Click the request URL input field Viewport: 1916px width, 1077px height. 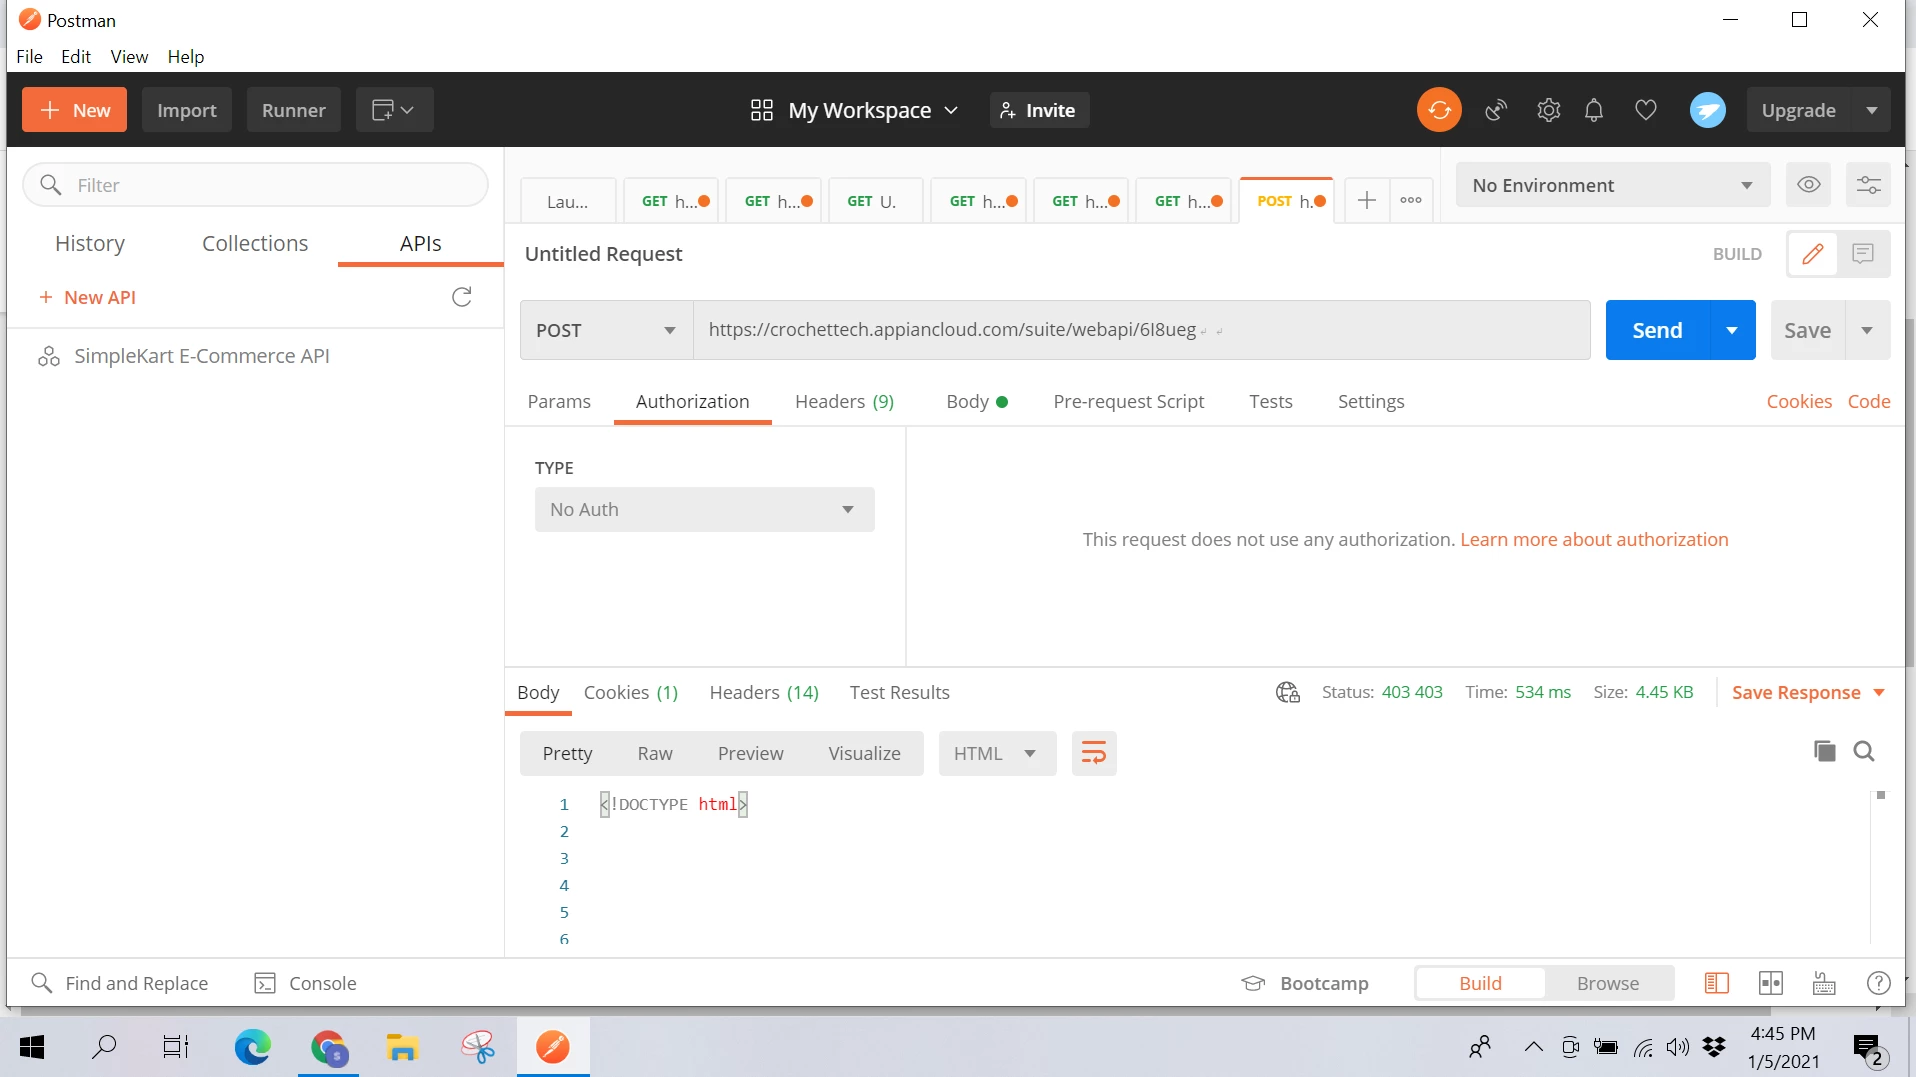[1141, 330]
